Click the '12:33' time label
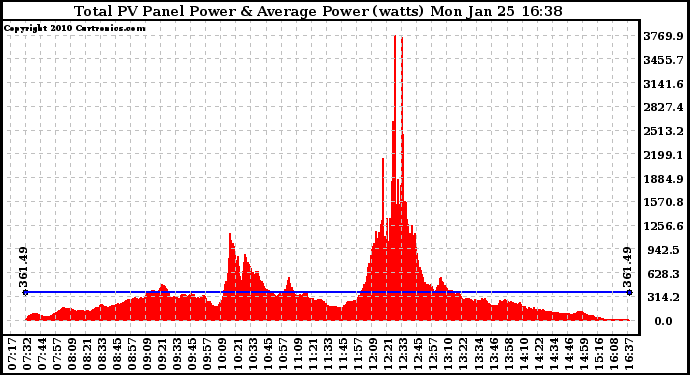This screenshot has height=375, width=690. [403, 354]
